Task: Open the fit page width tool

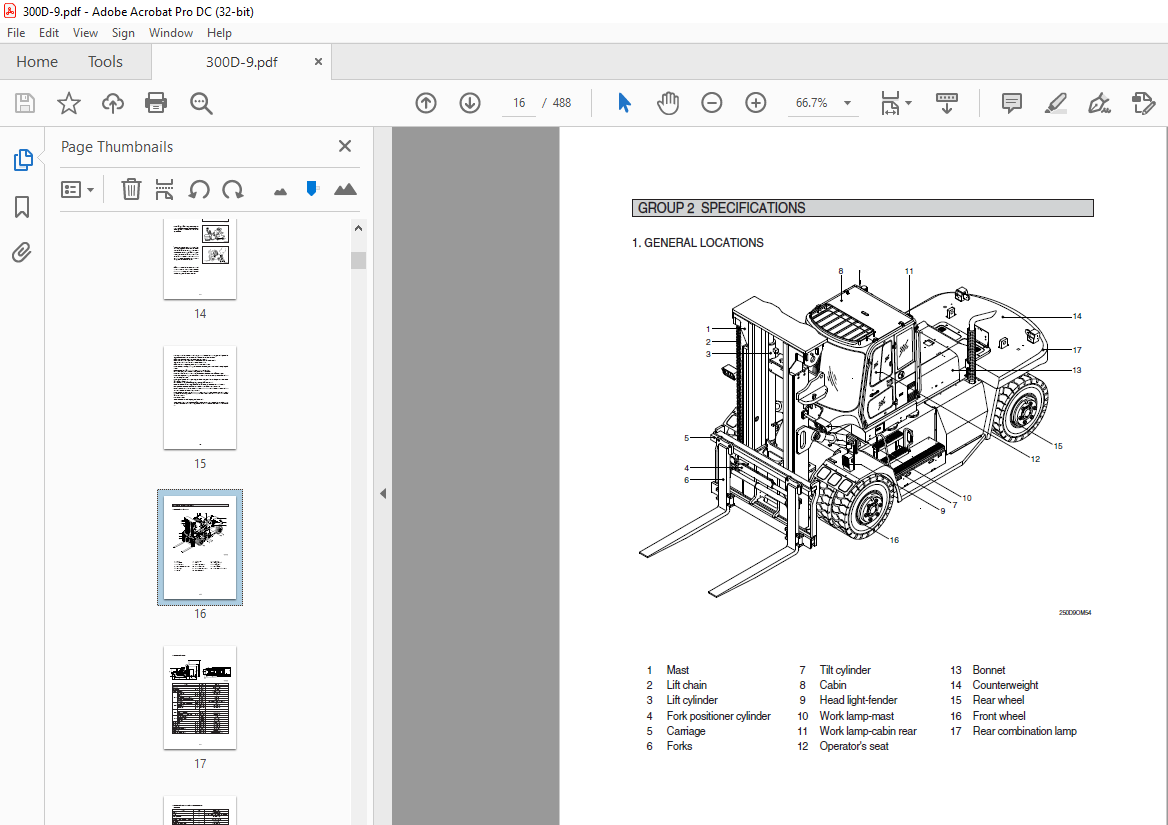Action: pyautogui.click(x=890, y=103)
